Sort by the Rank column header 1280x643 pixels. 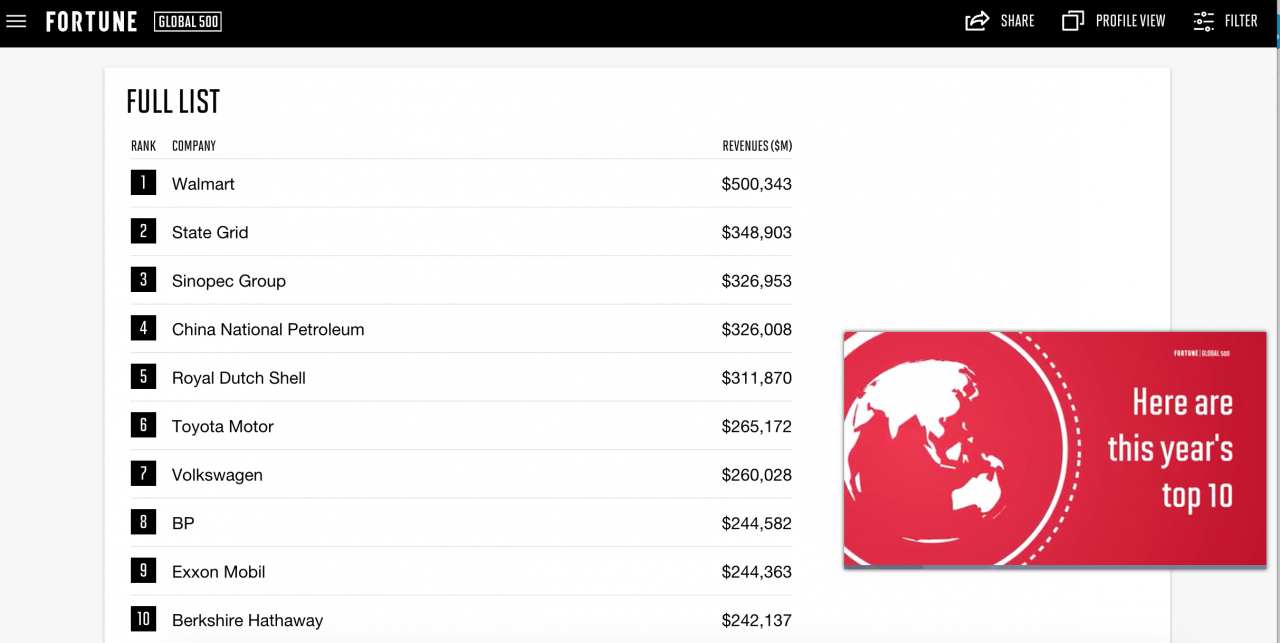(x=143, y=146)
